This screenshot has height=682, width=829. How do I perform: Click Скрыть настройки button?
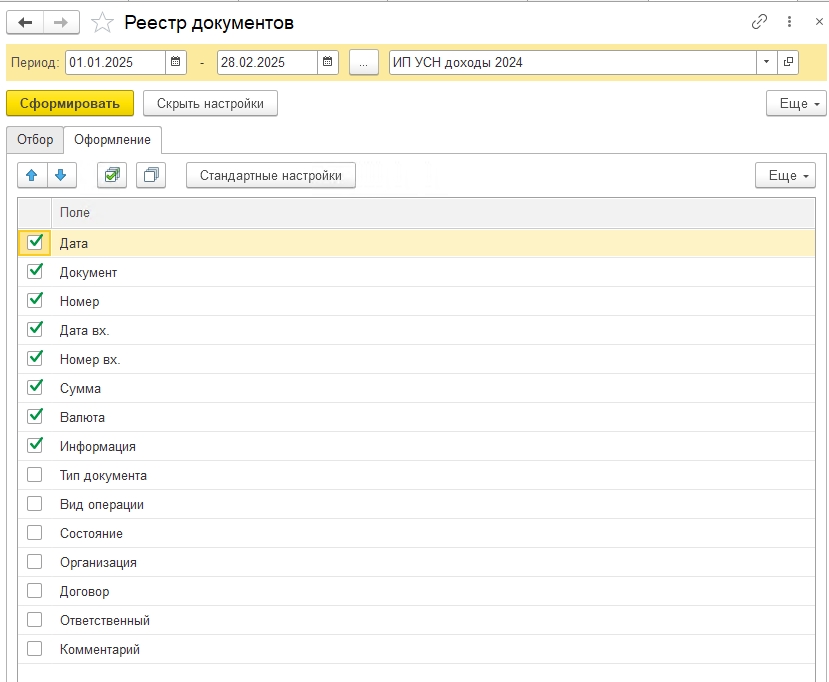point(210,103)
